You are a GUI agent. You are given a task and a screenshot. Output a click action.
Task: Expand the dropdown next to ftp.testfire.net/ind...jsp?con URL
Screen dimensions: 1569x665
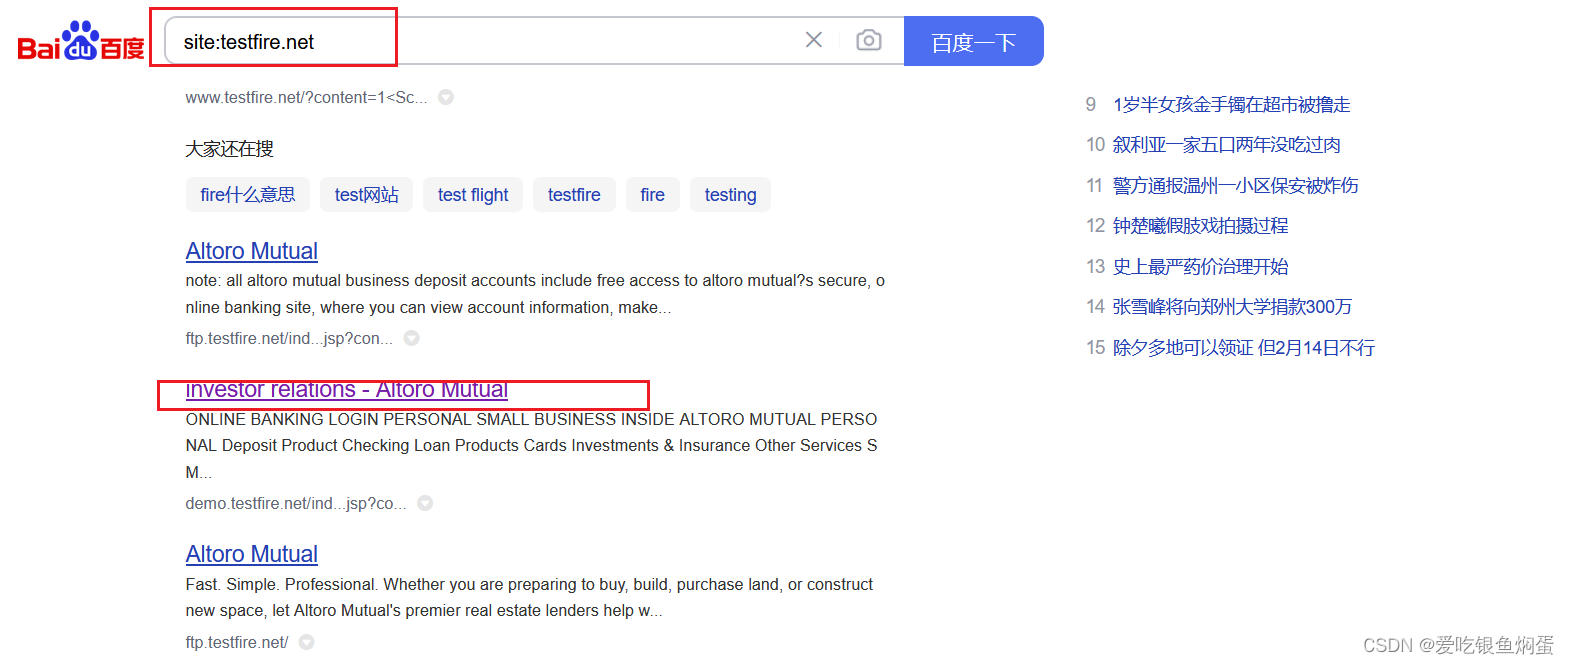point(411,338)
